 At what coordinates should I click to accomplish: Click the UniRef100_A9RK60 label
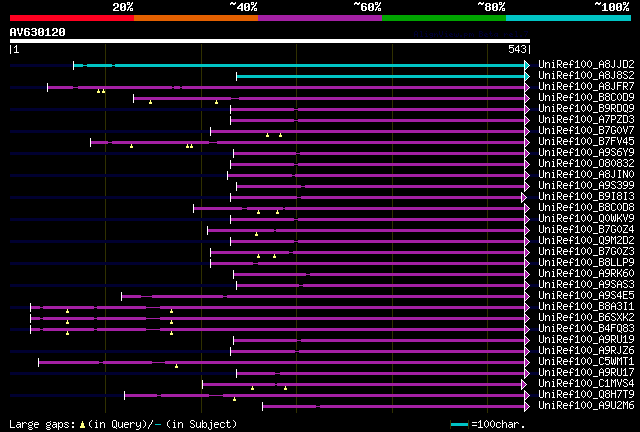pyautogui.click(x=586, y=273)
